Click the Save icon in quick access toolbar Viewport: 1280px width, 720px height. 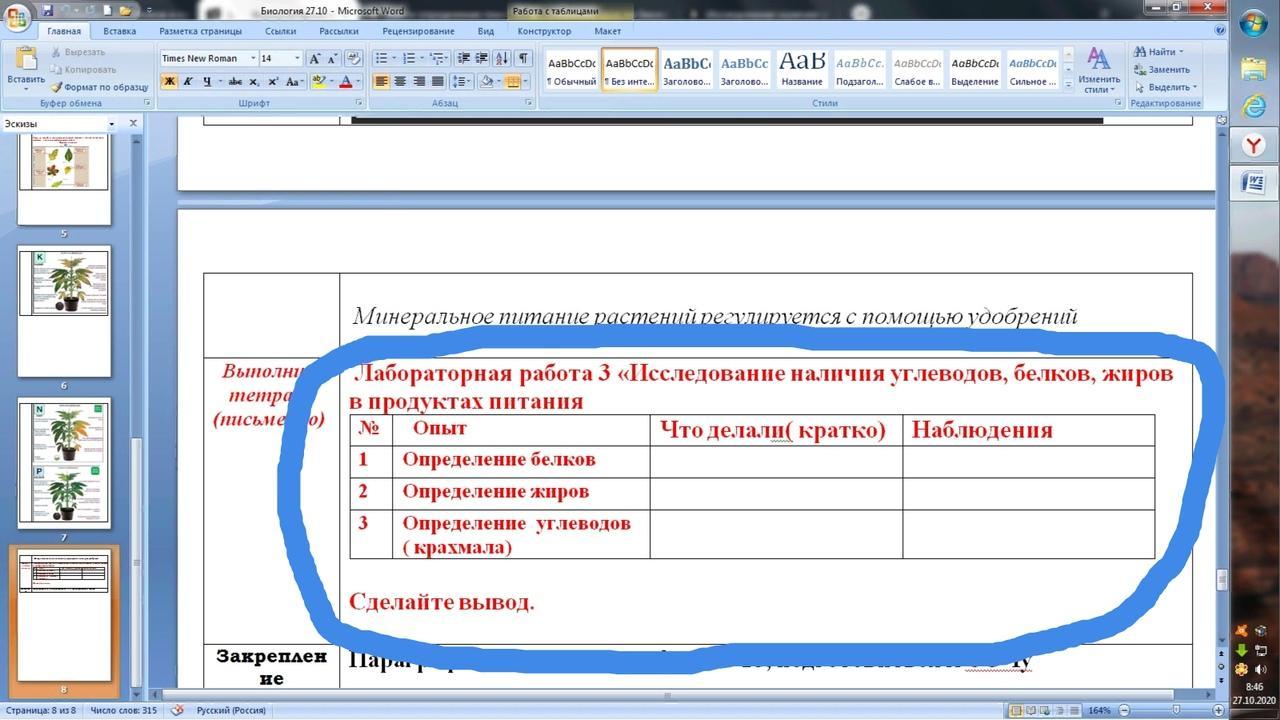48,10
